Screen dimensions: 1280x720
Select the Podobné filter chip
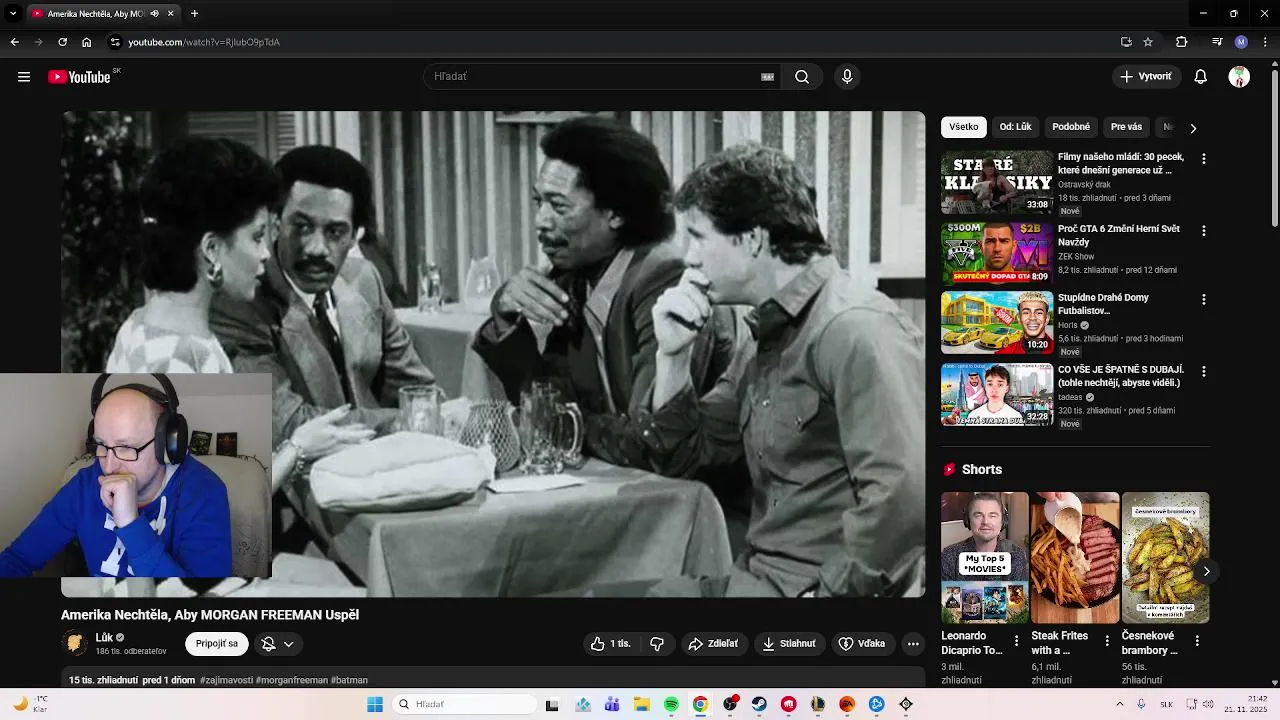click(1071, 127)
